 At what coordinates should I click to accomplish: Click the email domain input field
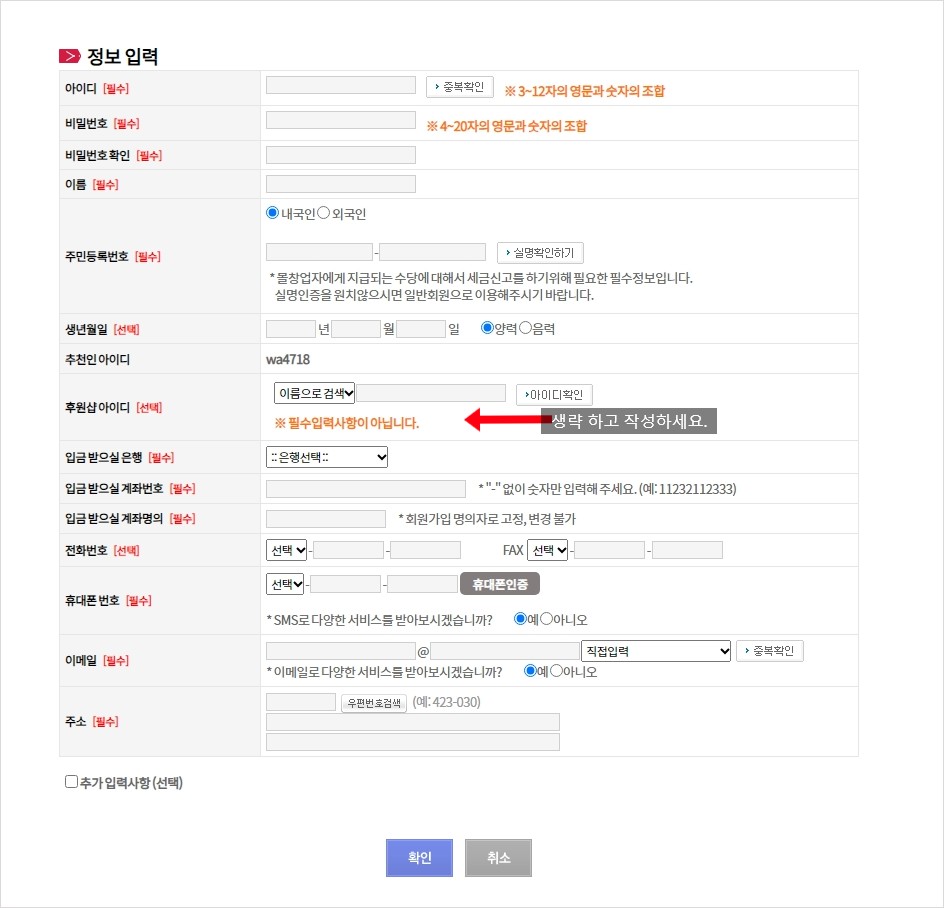point(505,651)
